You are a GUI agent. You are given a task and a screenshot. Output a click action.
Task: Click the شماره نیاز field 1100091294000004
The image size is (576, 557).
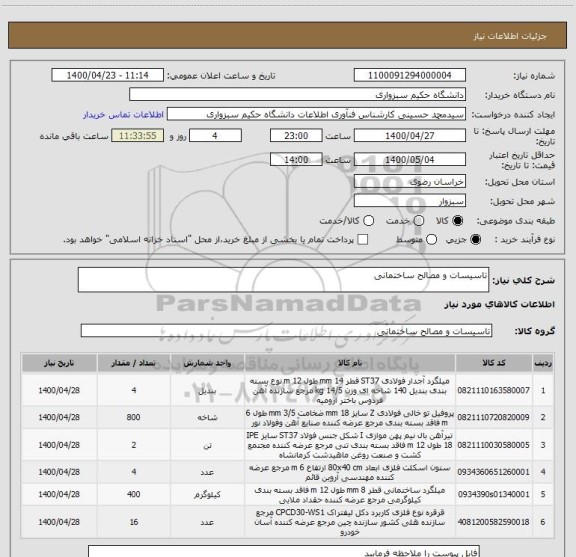[410, 75]
